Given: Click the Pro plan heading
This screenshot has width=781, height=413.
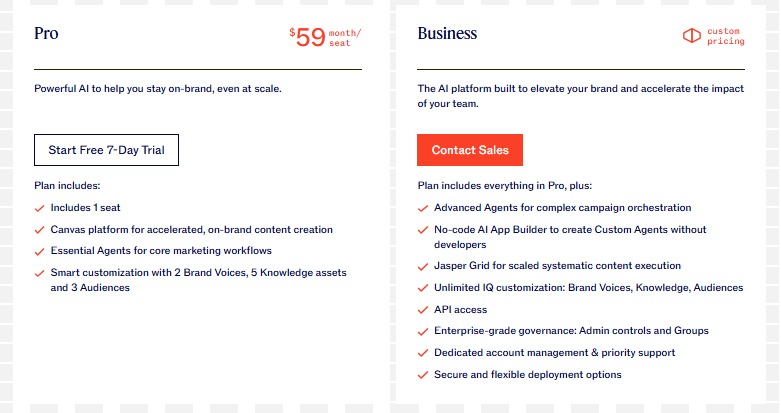Looking at the screenshot, I should click(x=46, y=33).
